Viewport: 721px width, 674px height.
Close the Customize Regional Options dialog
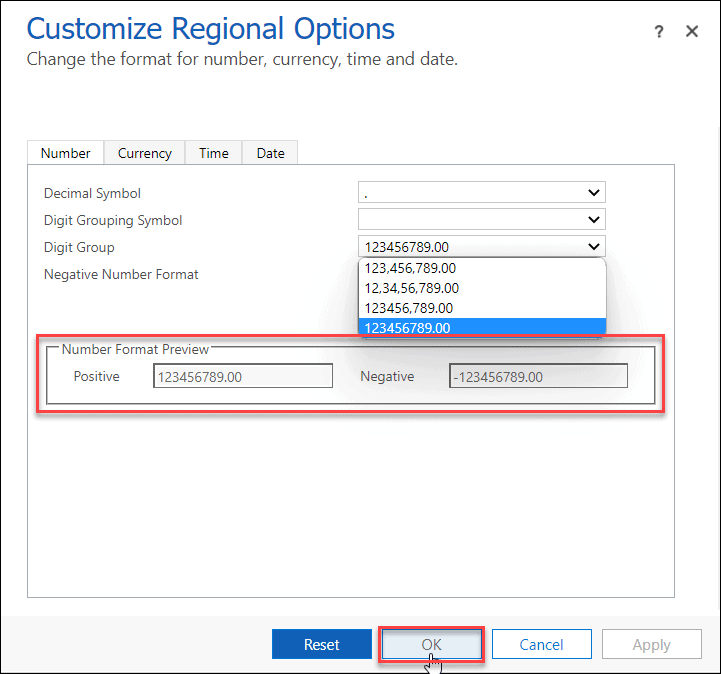692,32
